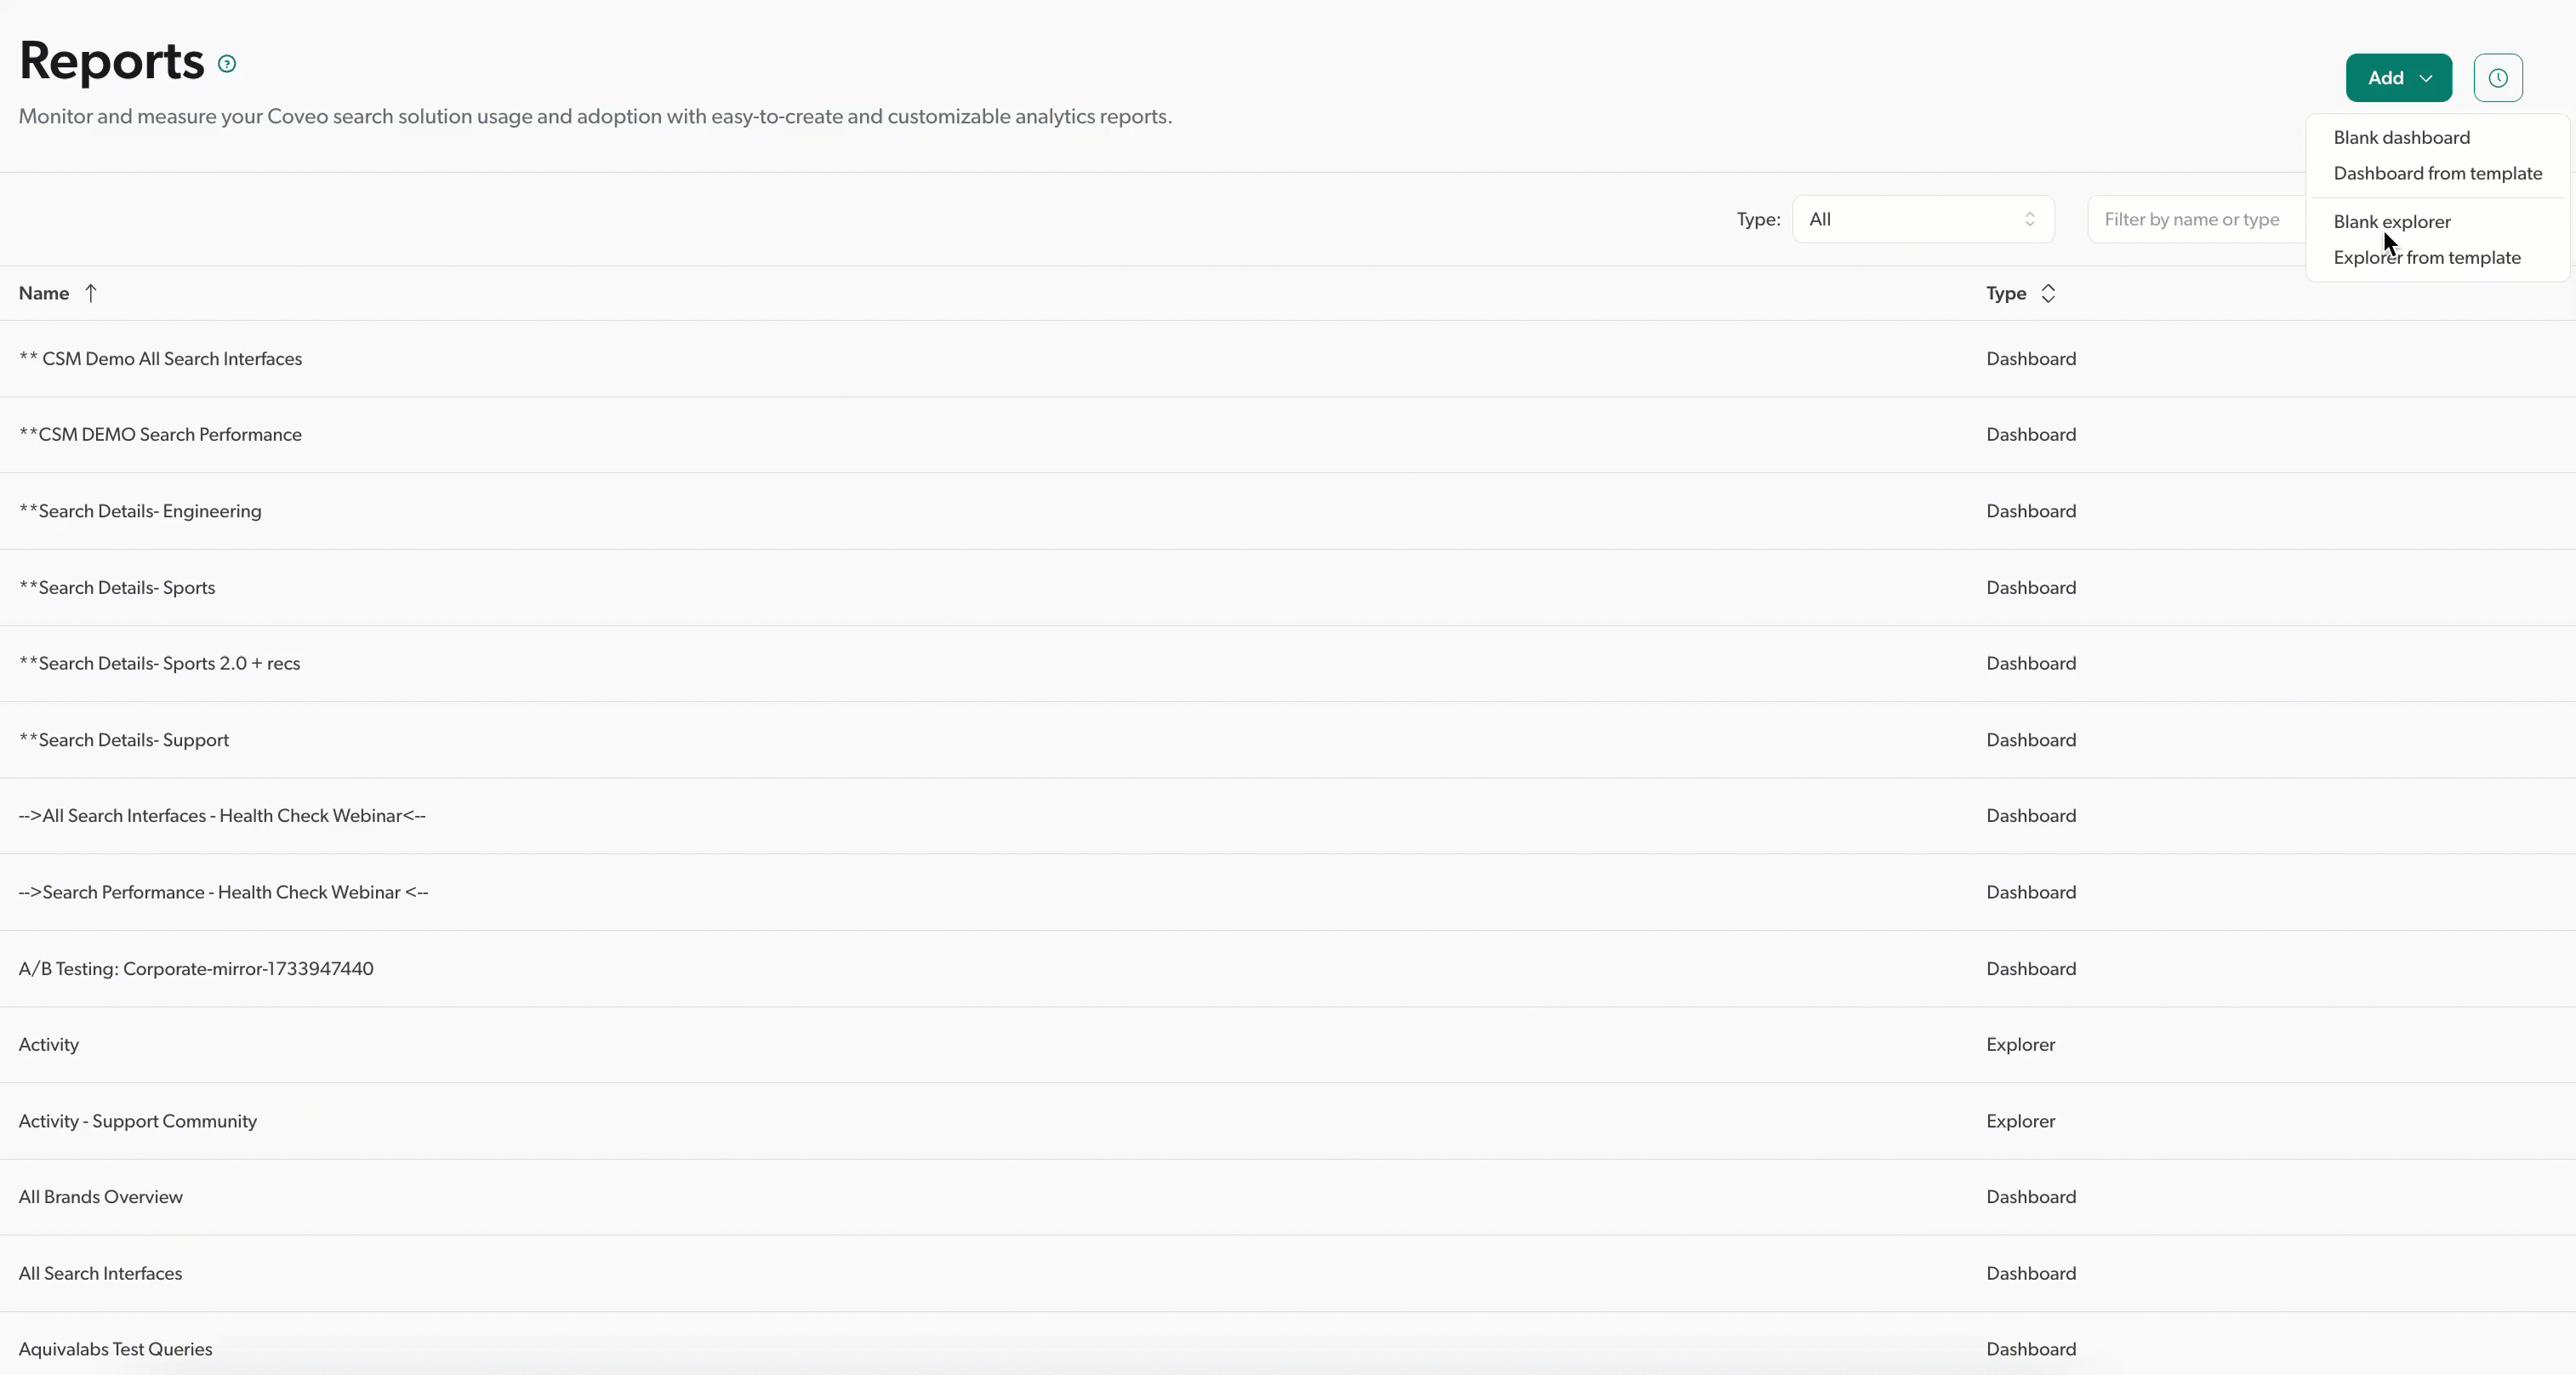Click the sort icon next to Type column

pos(2048,293)
